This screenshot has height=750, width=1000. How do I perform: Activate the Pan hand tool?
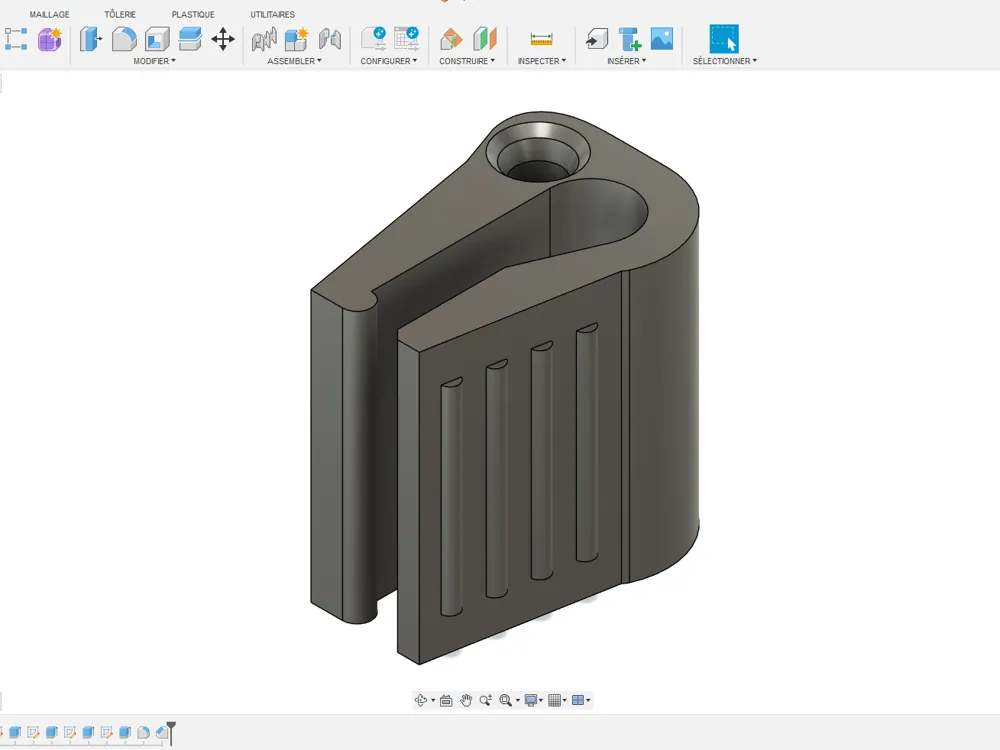[x=466, y=700]
